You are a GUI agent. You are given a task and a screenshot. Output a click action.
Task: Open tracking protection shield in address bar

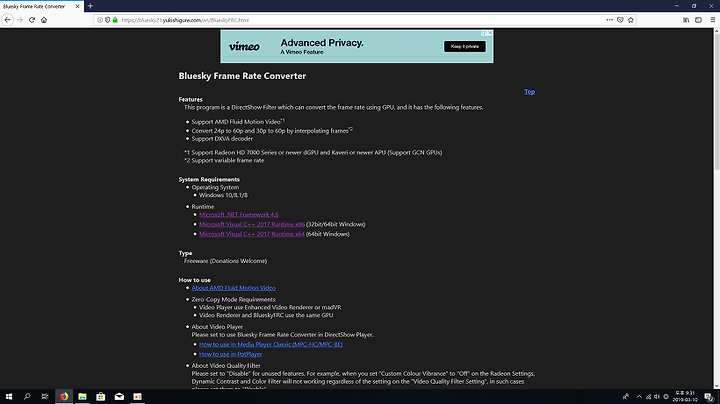[107, 20]
